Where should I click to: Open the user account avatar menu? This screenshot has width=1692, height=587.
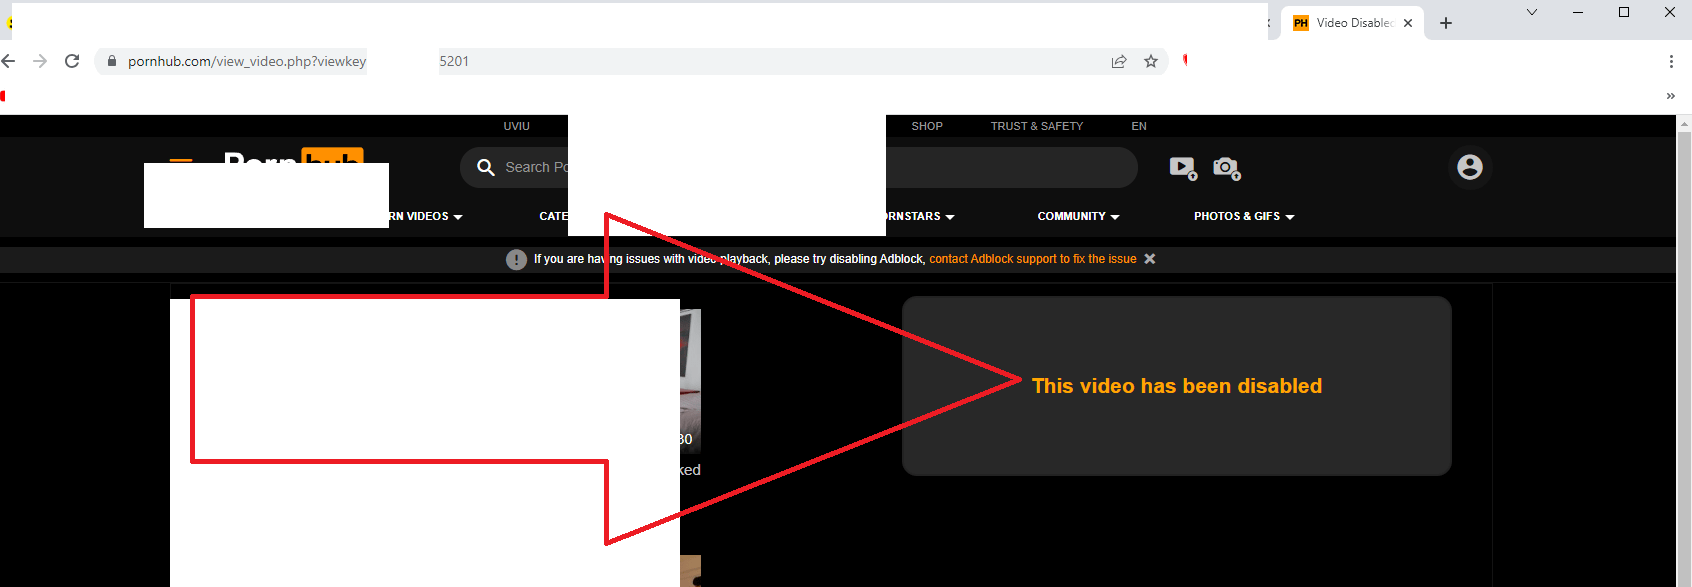tap(1470, 167)
